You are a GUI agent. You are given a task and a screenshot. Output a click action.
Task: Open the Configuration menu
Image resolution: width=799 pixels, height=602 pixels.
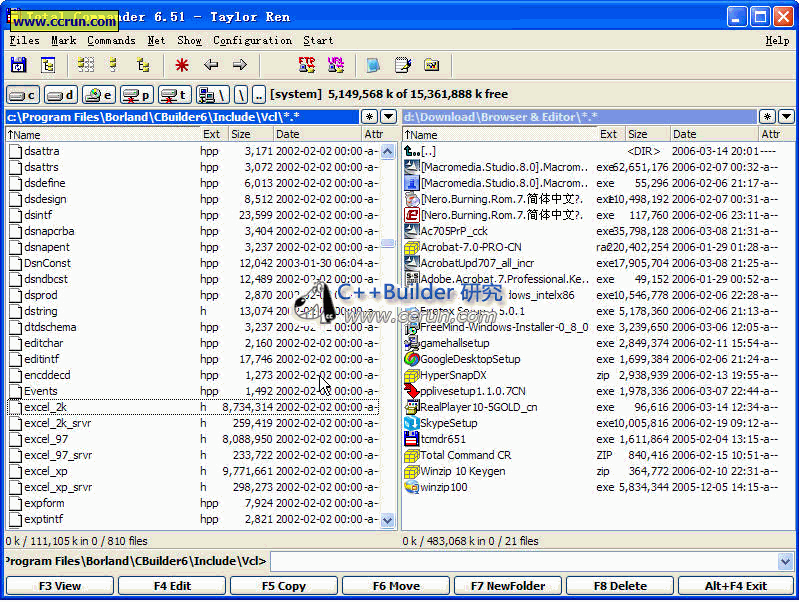click(x=252, y=41)
